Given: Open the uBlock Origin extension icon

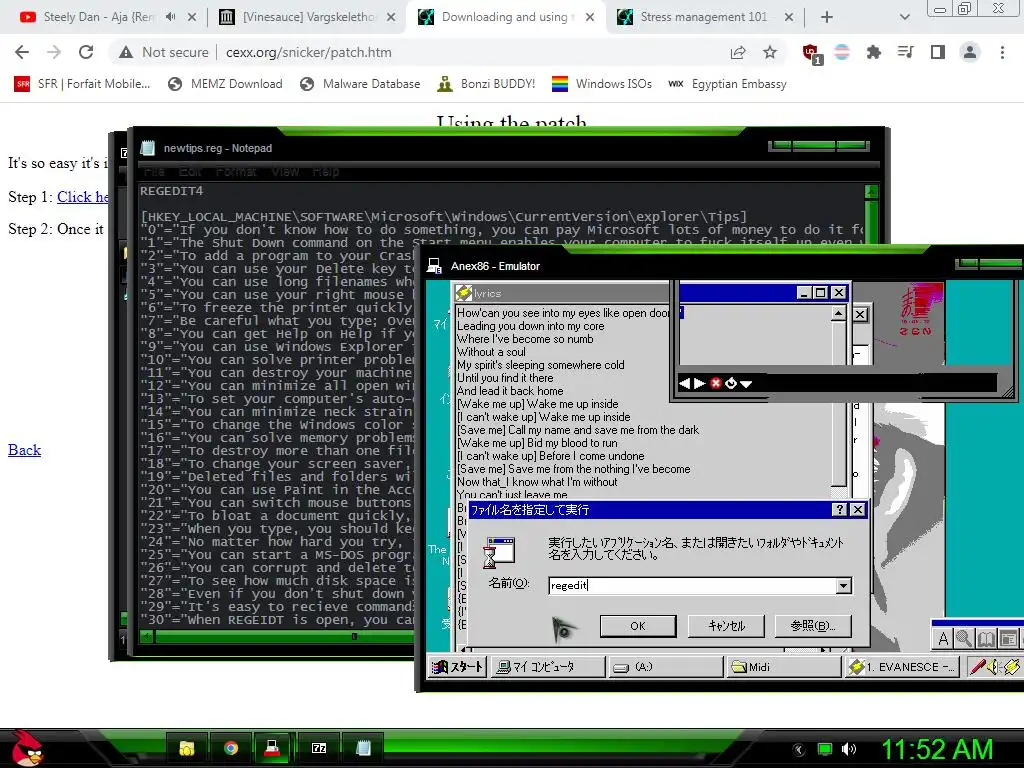Looking at the screenshot, I should click(812, 54).
